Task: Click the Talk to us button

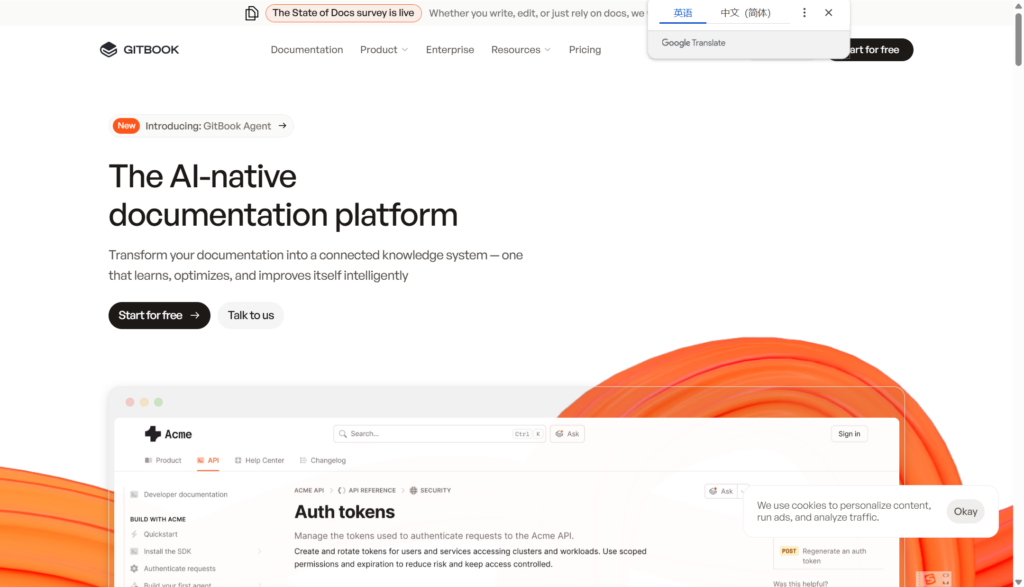Action: [251, 315]
